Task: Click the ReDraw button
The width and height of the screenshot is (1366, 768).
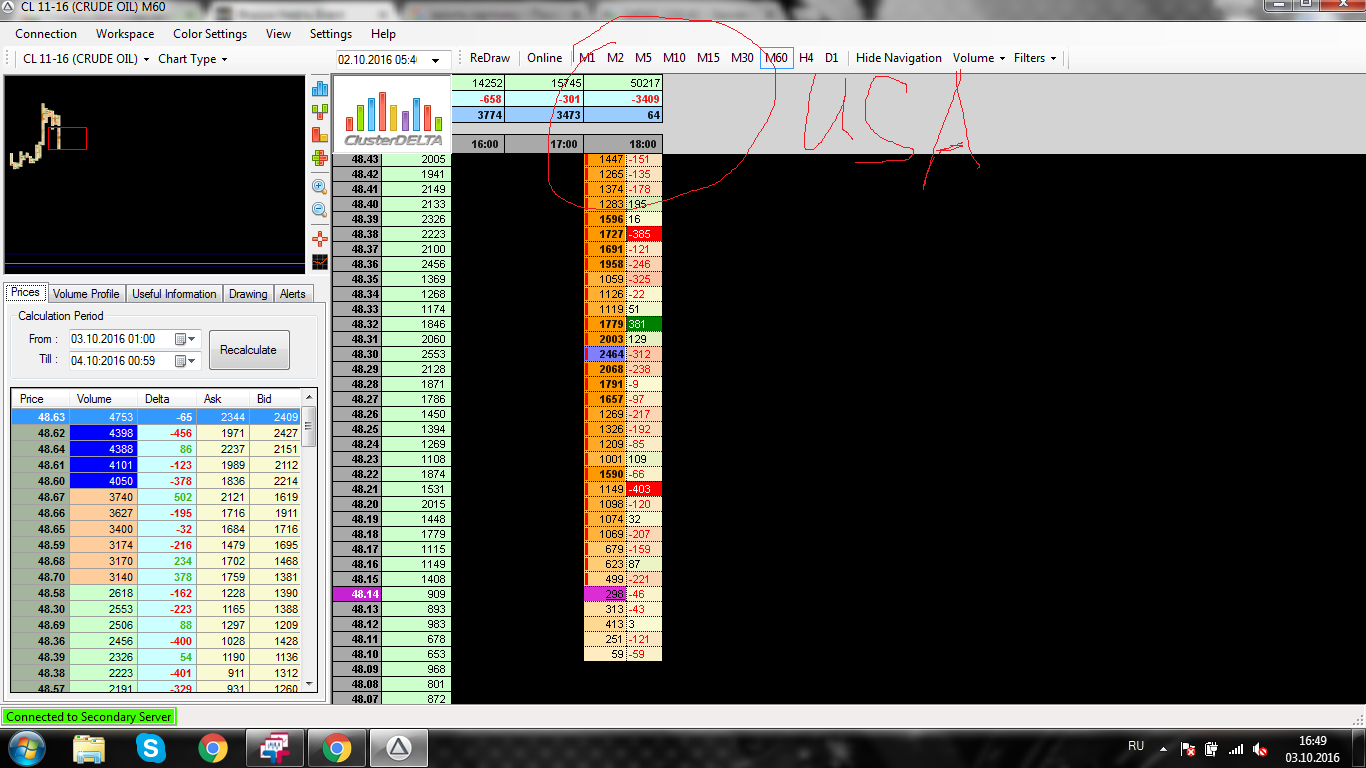Action: [490, 58]
